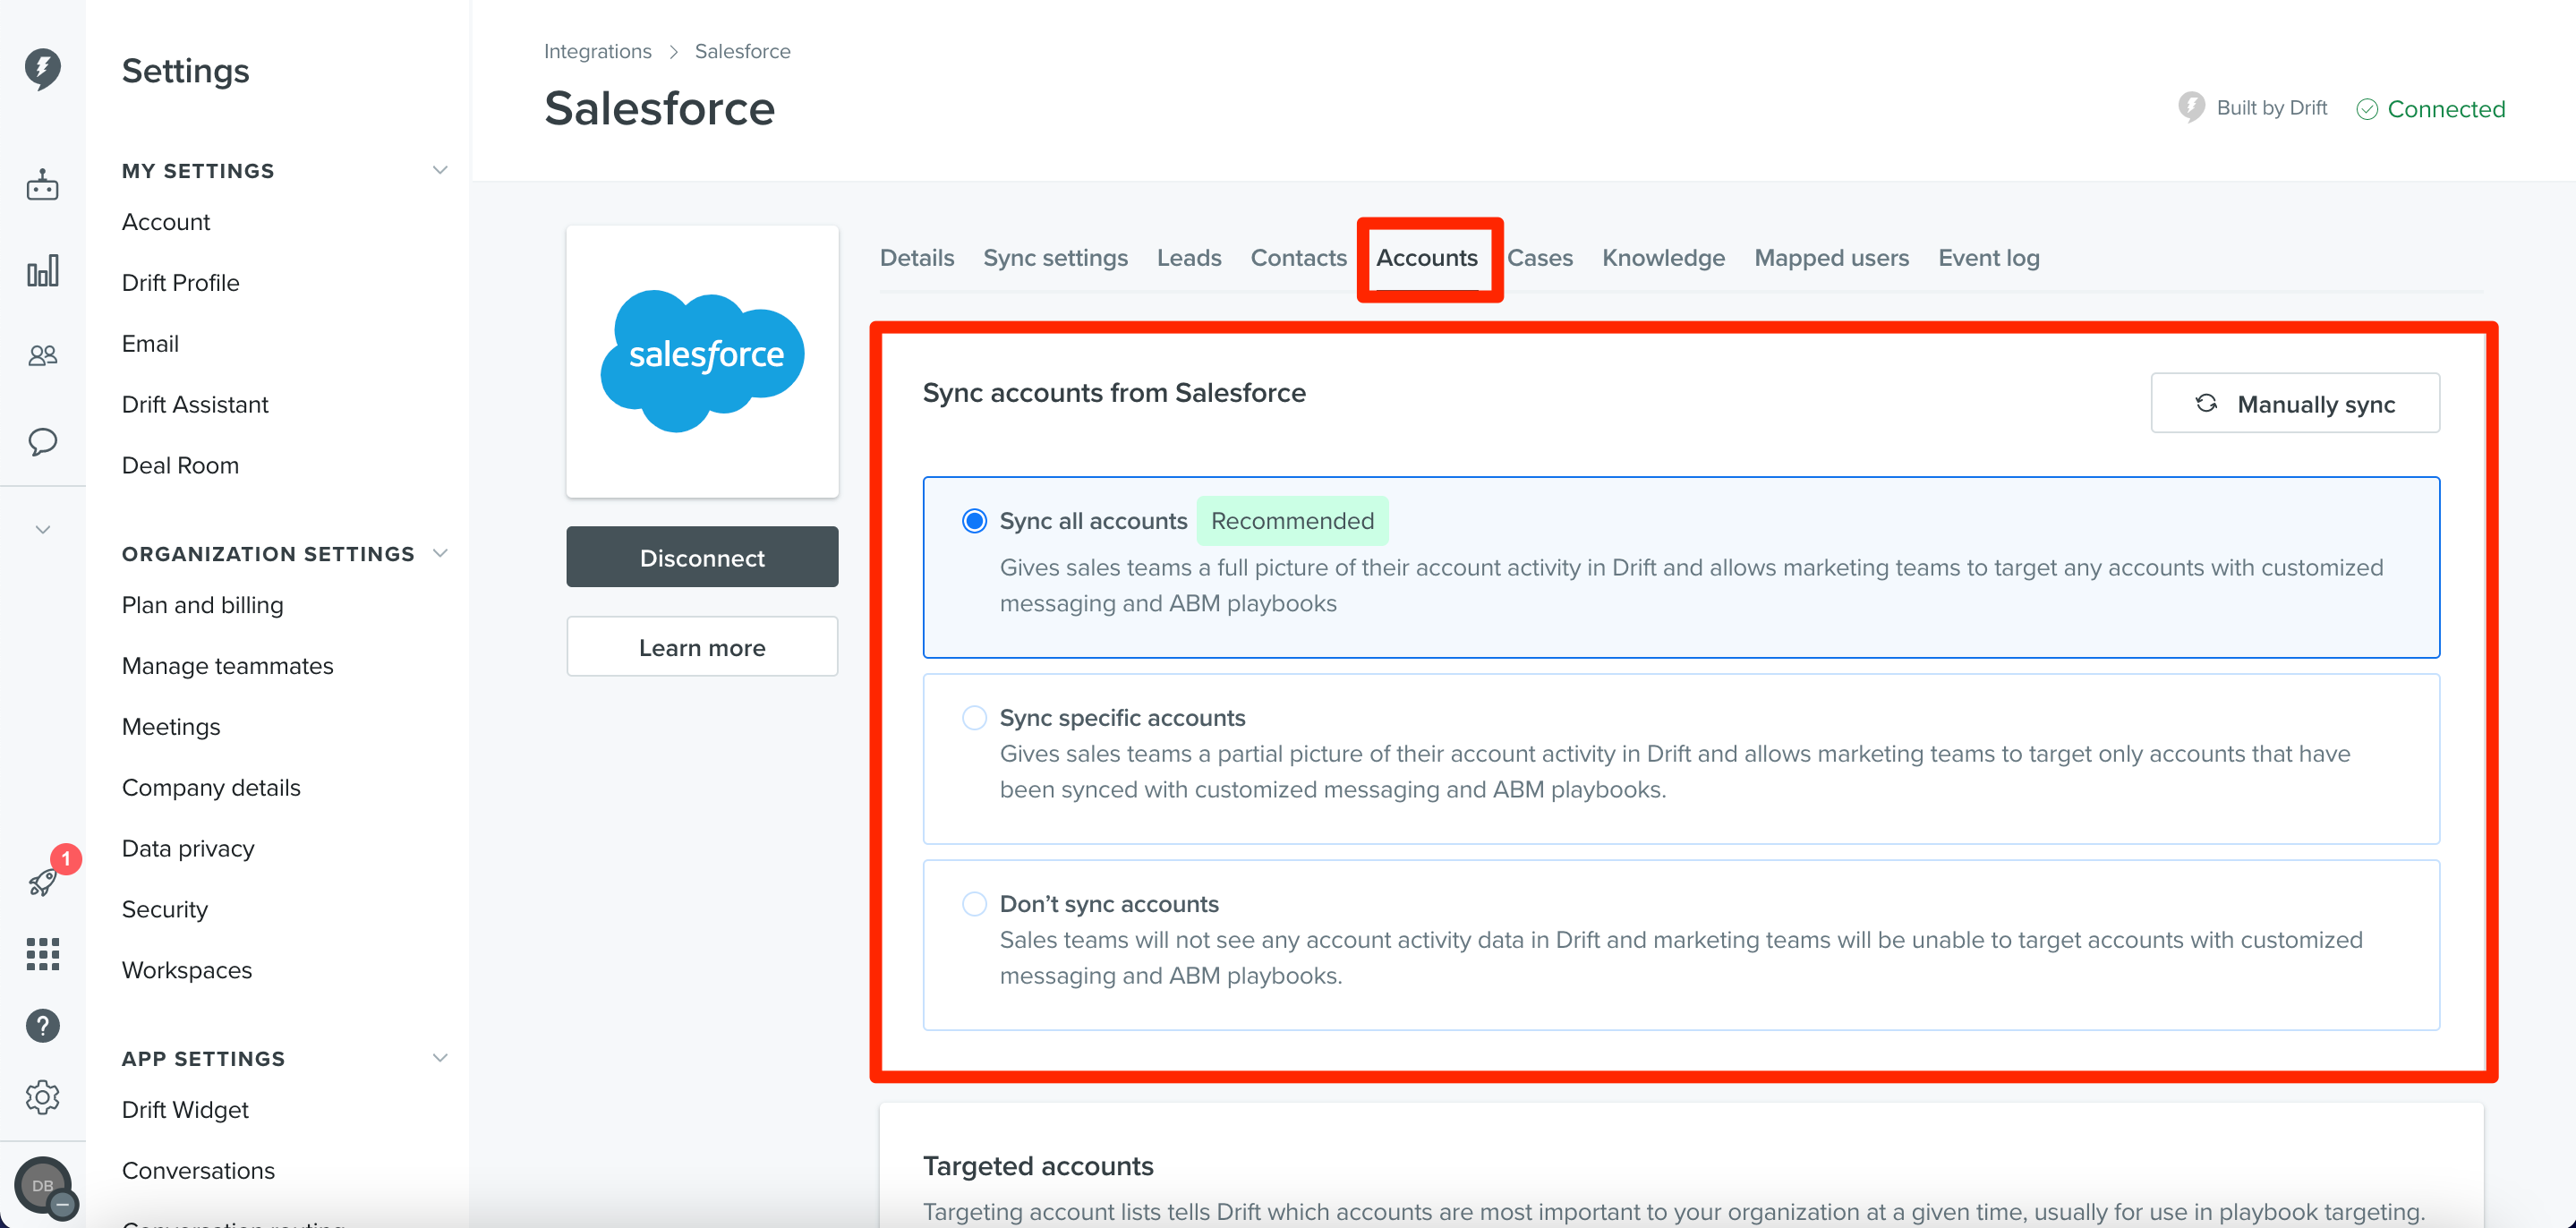Screen dimensions: 2576x1228
Task: Open the playbooks bot icon in sidebar
Action: tap(42, 185)
